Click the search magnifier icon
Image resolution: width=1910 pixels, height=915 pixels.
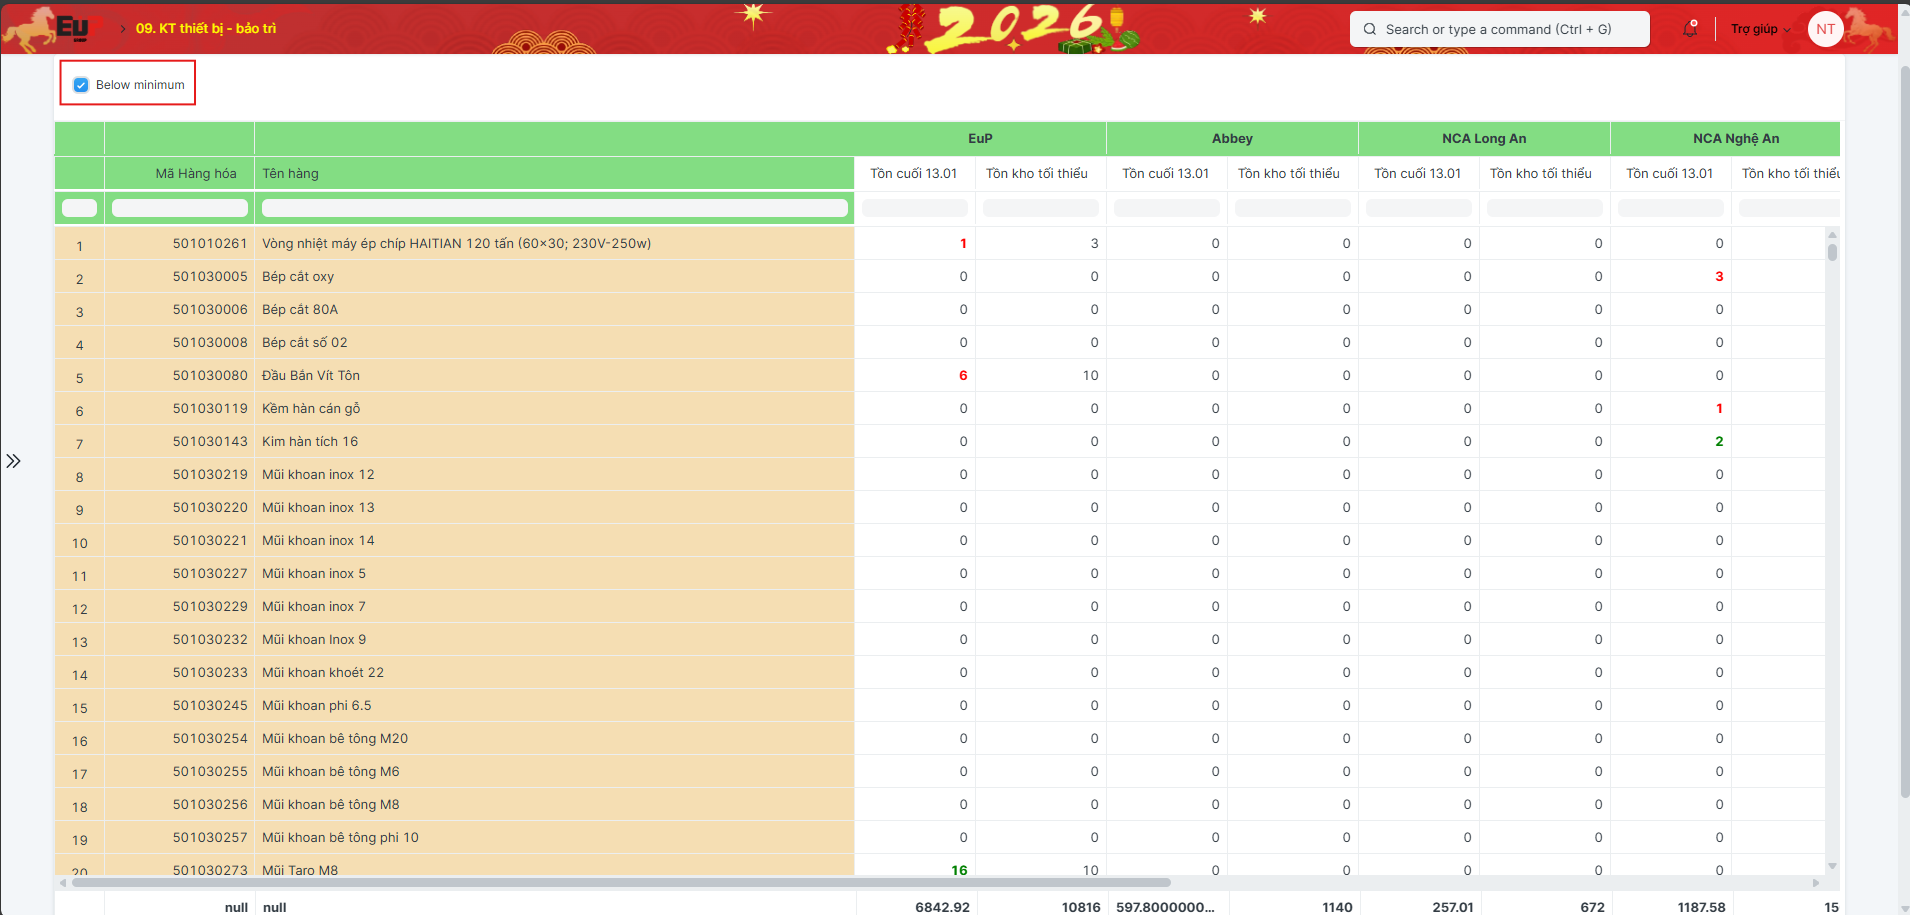[1370, 29]
